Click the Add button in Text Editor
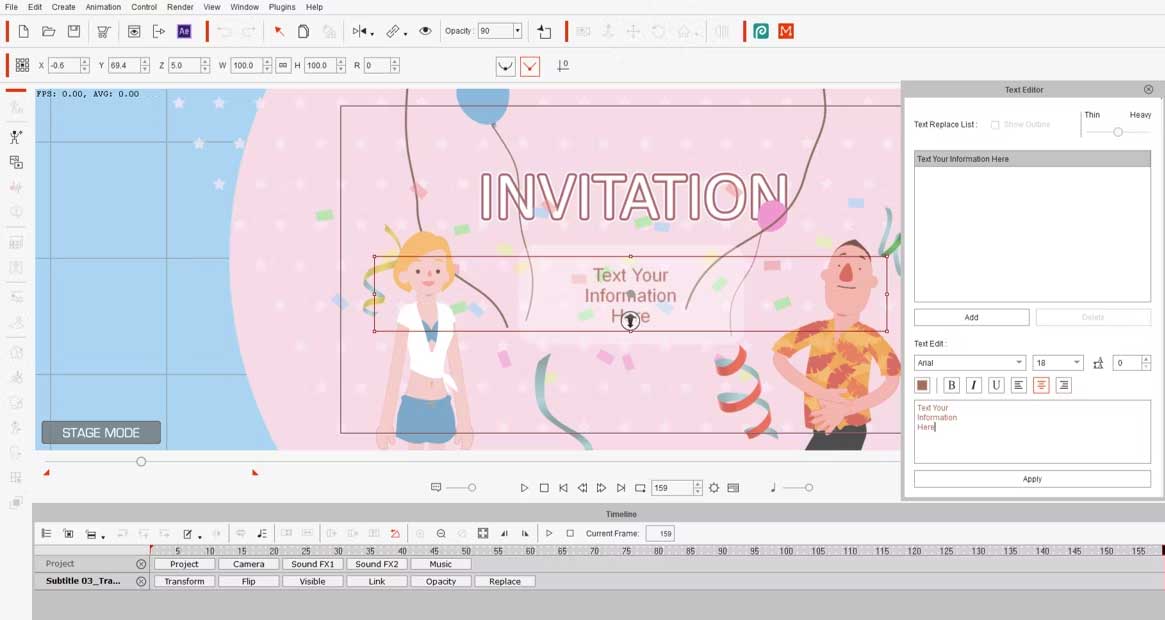Screen dimensions: 1165x620 (971, 317)
